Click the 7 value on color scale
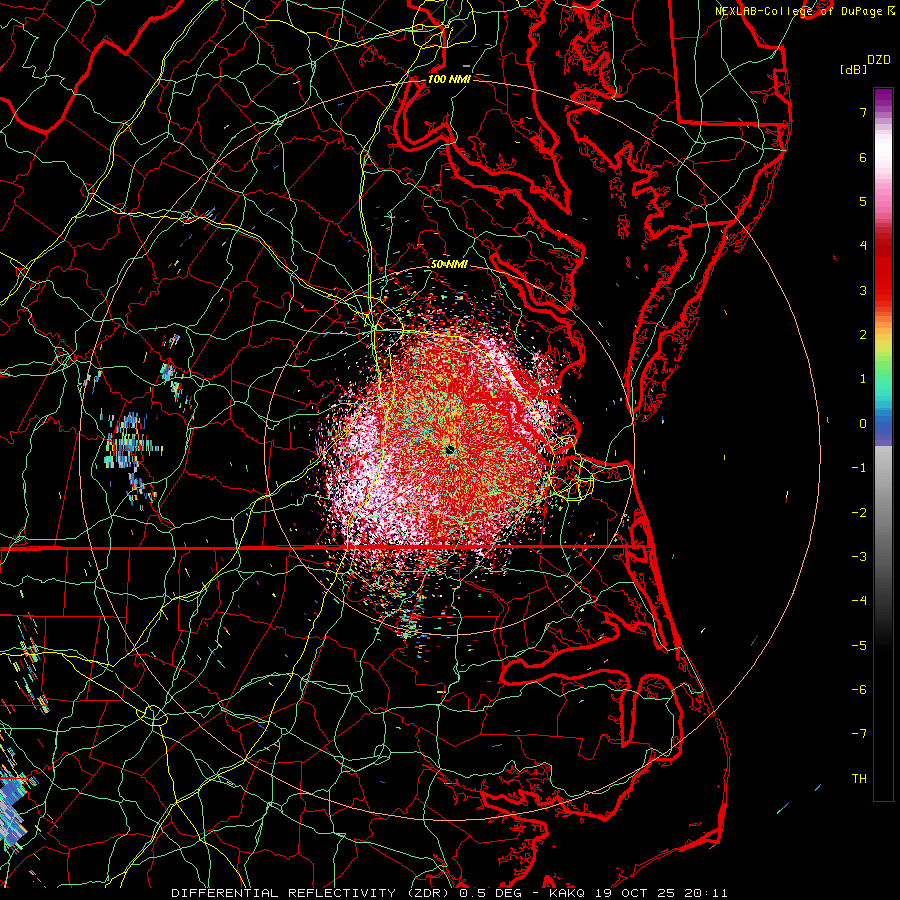Image resolution: width=900 pixels, height=900 pixels. pos(863,112)
